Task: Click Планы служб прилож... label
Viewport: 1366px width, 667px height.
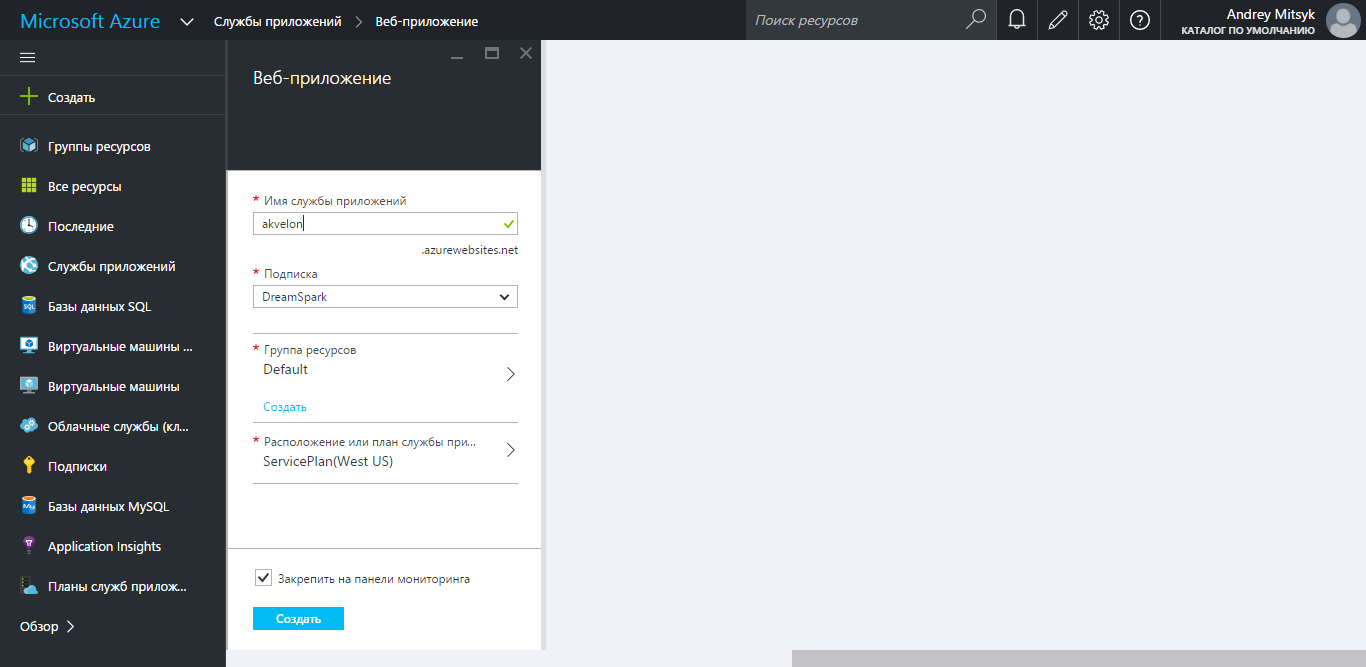Action: (x=117, y=586)
